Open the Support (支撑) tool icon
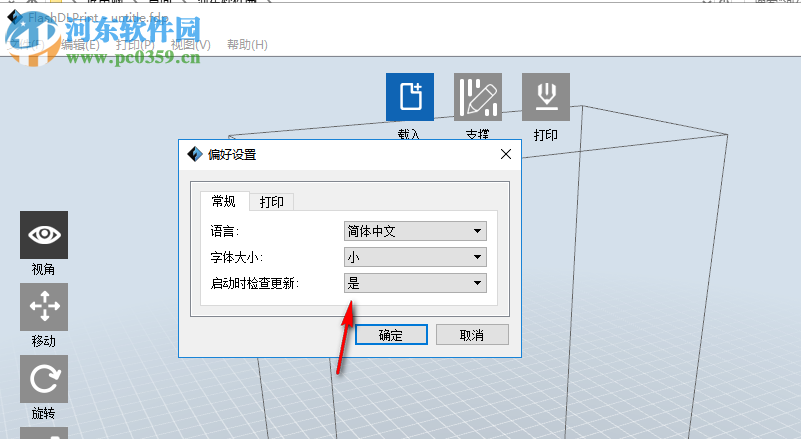The width and height of the screenshot is (801, 439). [478, 97]
